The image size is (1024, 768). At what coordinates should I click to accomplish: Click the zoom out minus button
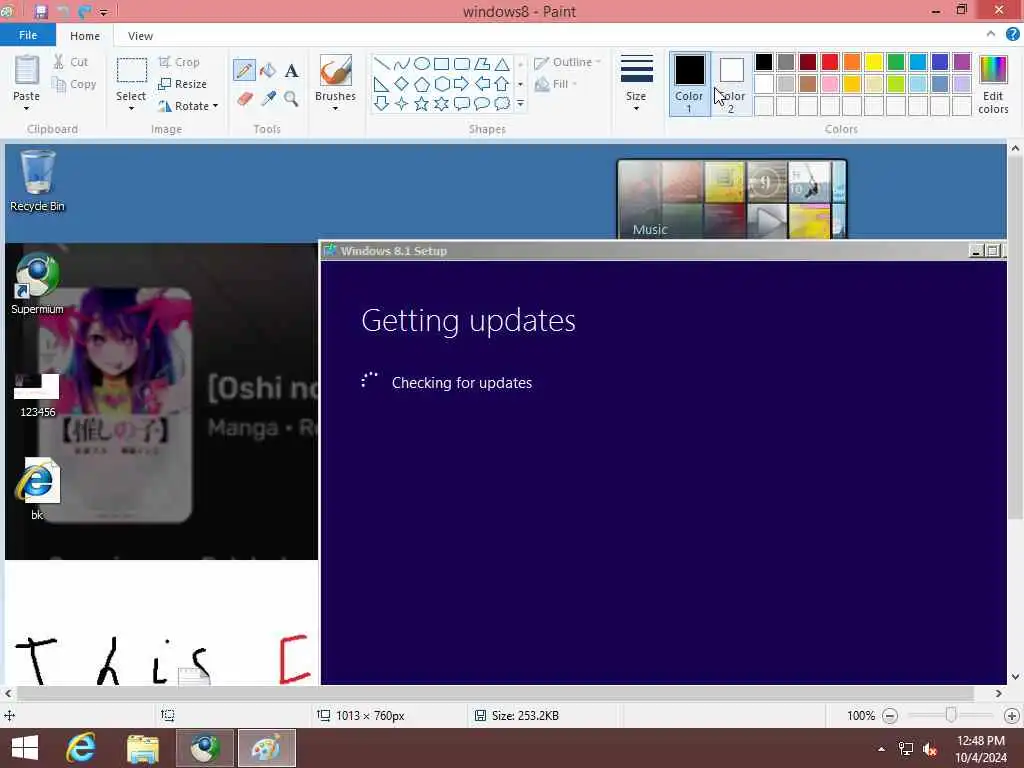(889, 716)
